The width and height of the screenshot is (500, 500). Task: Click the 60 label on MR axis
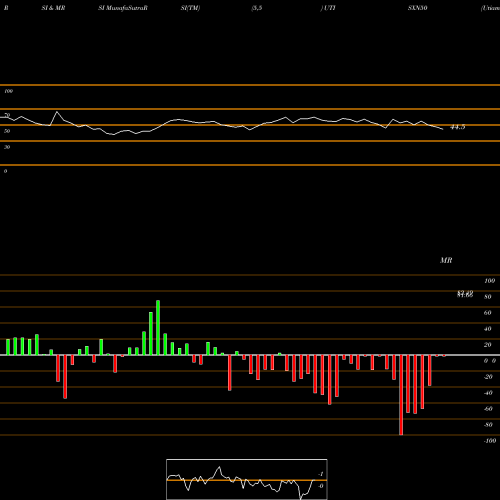pos(488,313)
